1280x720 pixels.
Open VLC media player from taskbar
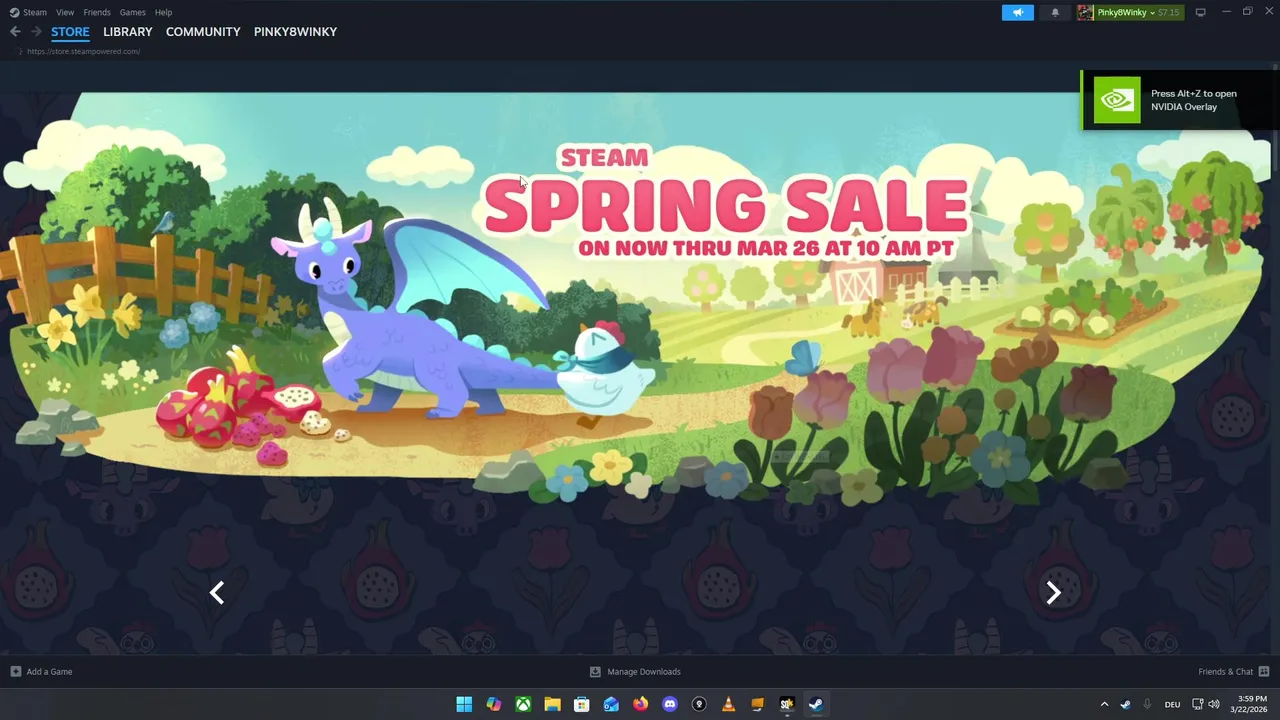(x=728, y=704)
